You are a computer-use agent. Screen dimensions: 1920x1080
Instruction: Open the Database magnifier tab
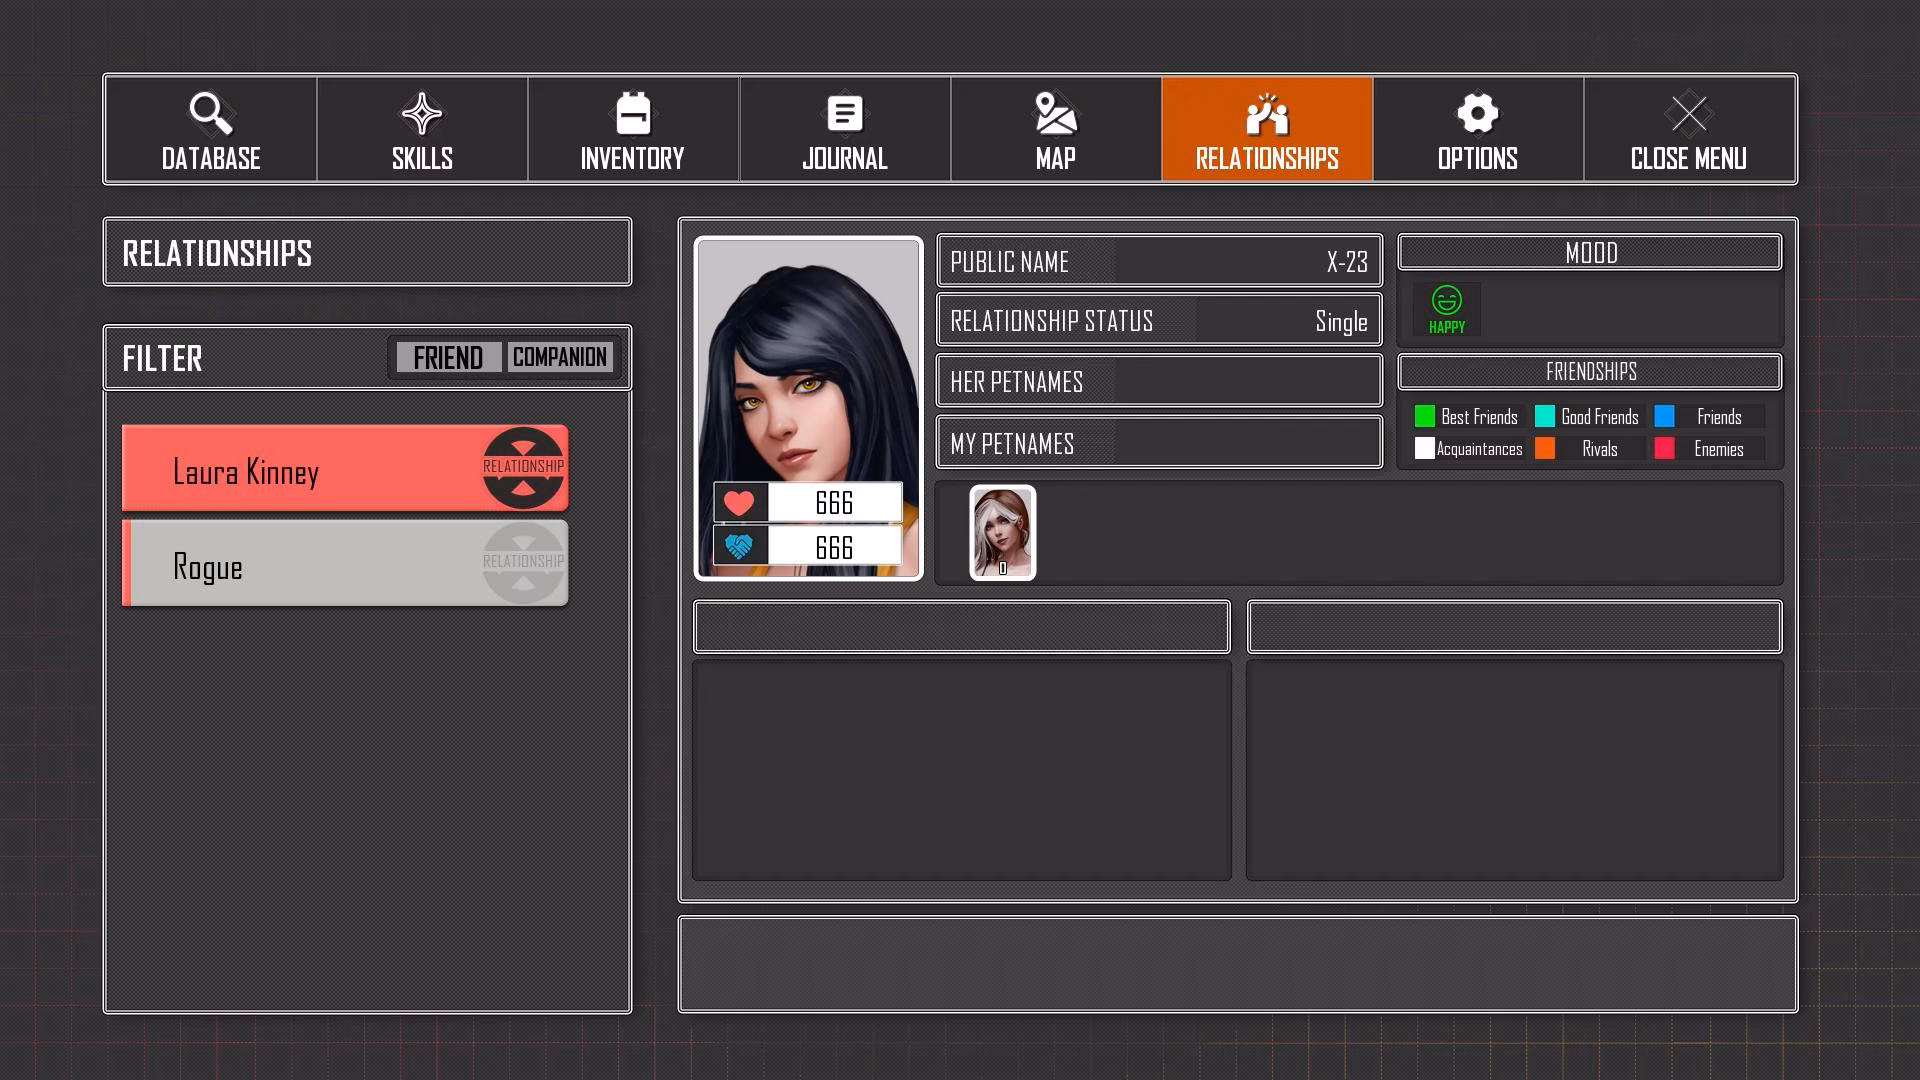coord(211,129)
